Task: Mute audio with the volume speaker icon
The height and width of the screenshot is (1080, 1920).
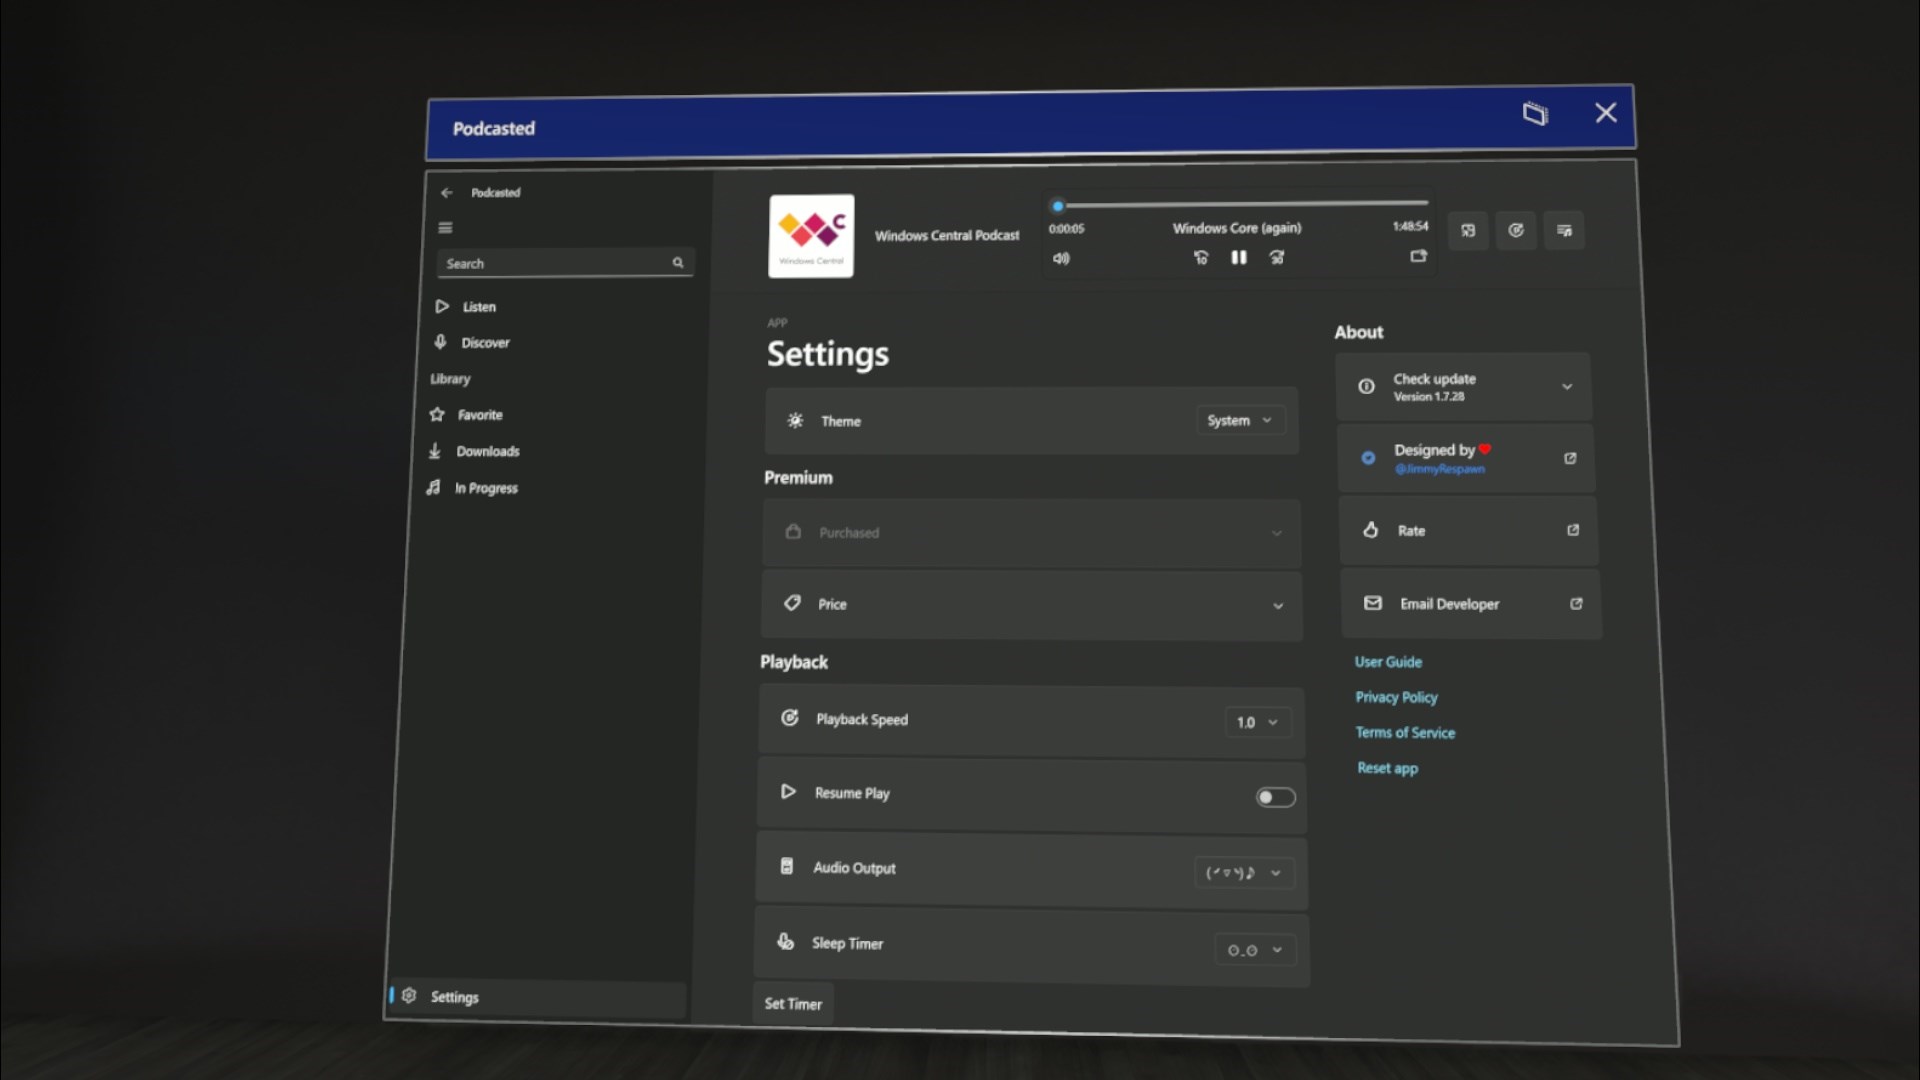Action: [x=1061, y=258]
